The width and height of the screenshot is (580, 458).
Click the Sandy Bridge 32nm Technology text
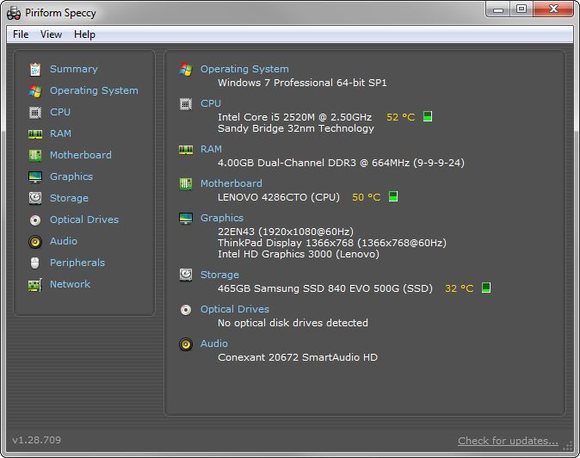296,129
